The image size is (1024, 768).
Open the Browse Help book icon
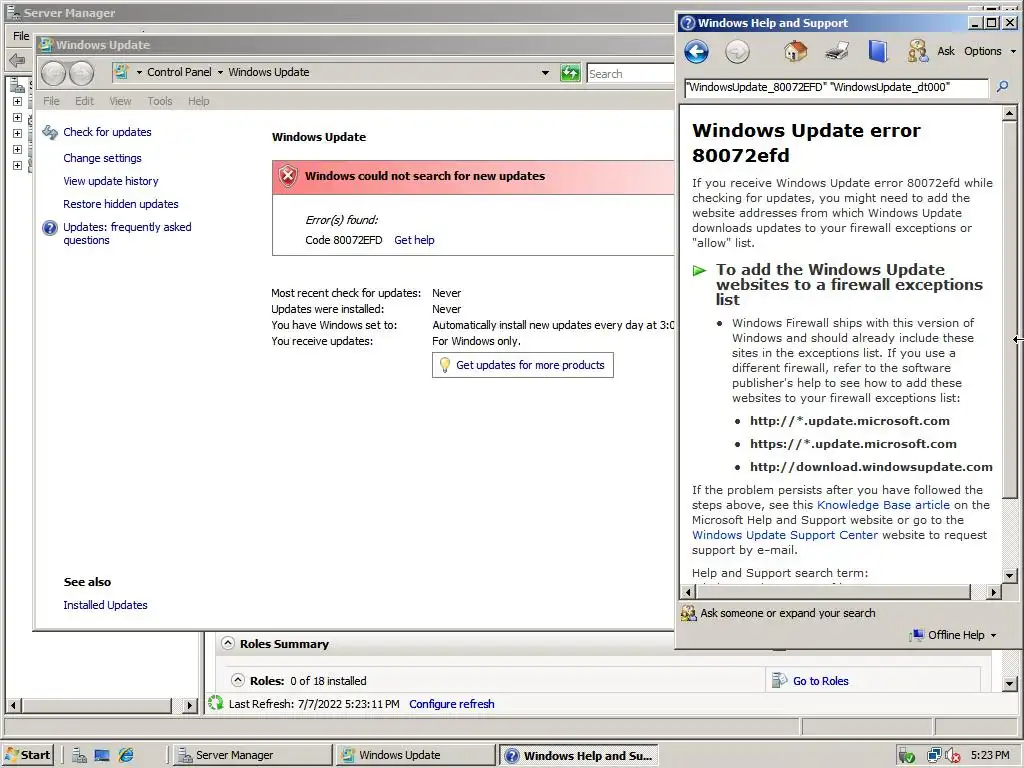878,51
